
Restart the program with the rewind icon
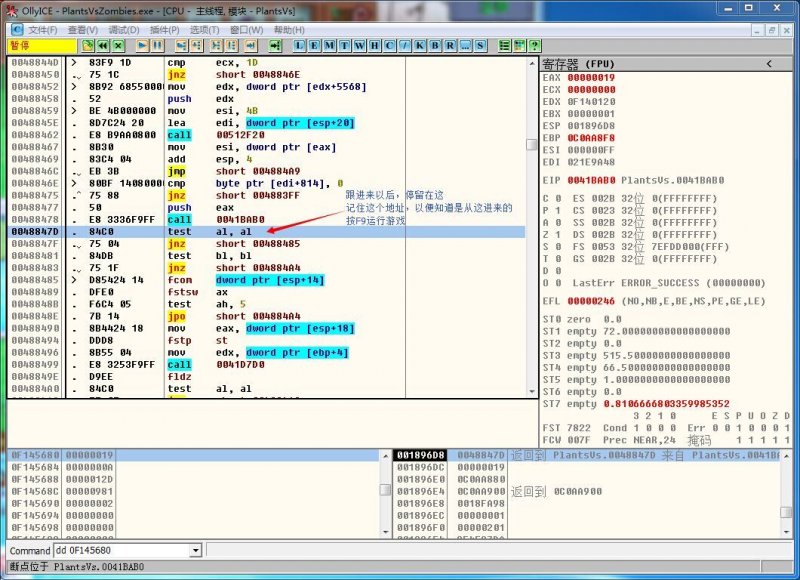point(103,46)
